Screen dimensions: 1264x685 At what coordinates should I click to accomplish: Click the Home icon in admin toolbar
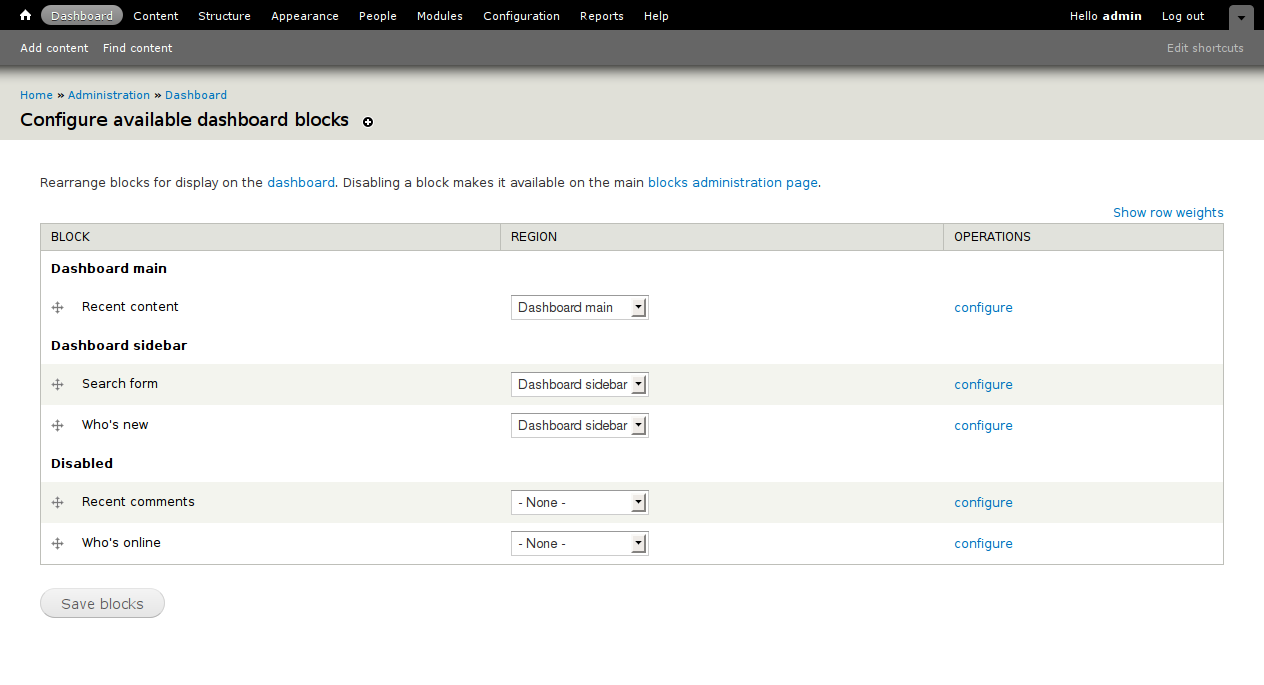[x=26, y=16]
